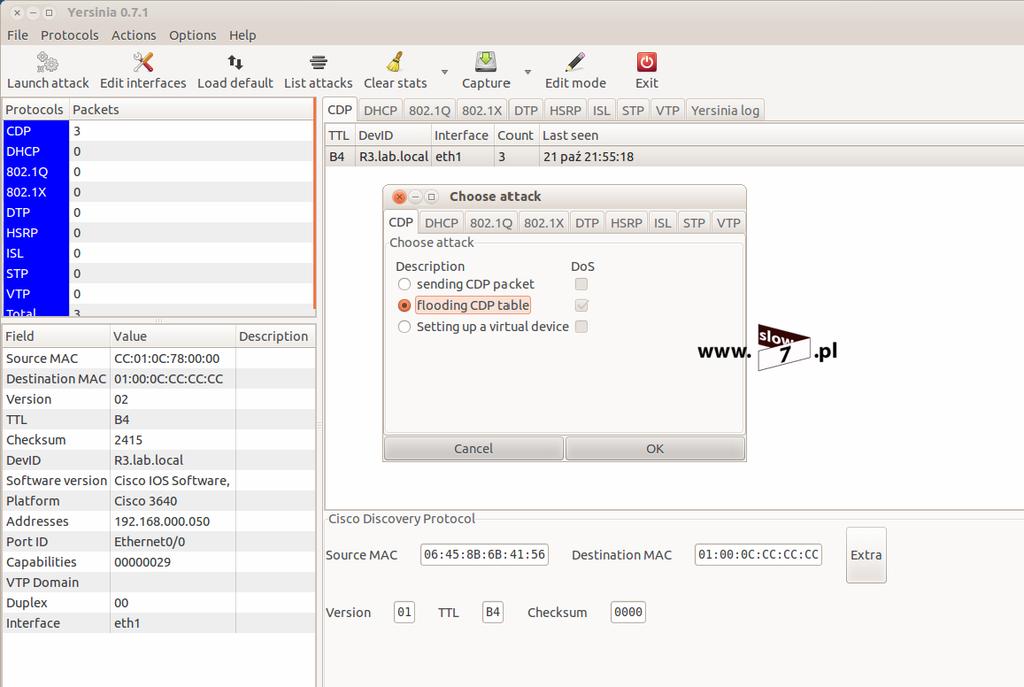Open the Protocols menu
Viewport: 1024px width, 687px height.
click(x=69, y=35)
